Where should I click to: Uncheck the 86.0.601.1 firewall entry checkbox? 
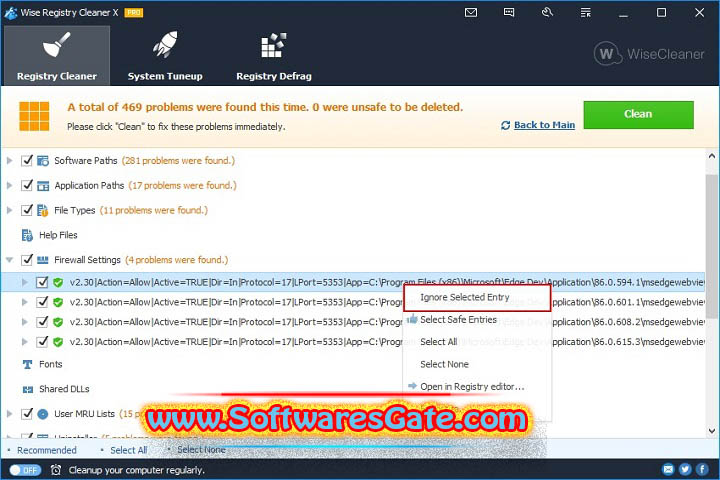42,302
